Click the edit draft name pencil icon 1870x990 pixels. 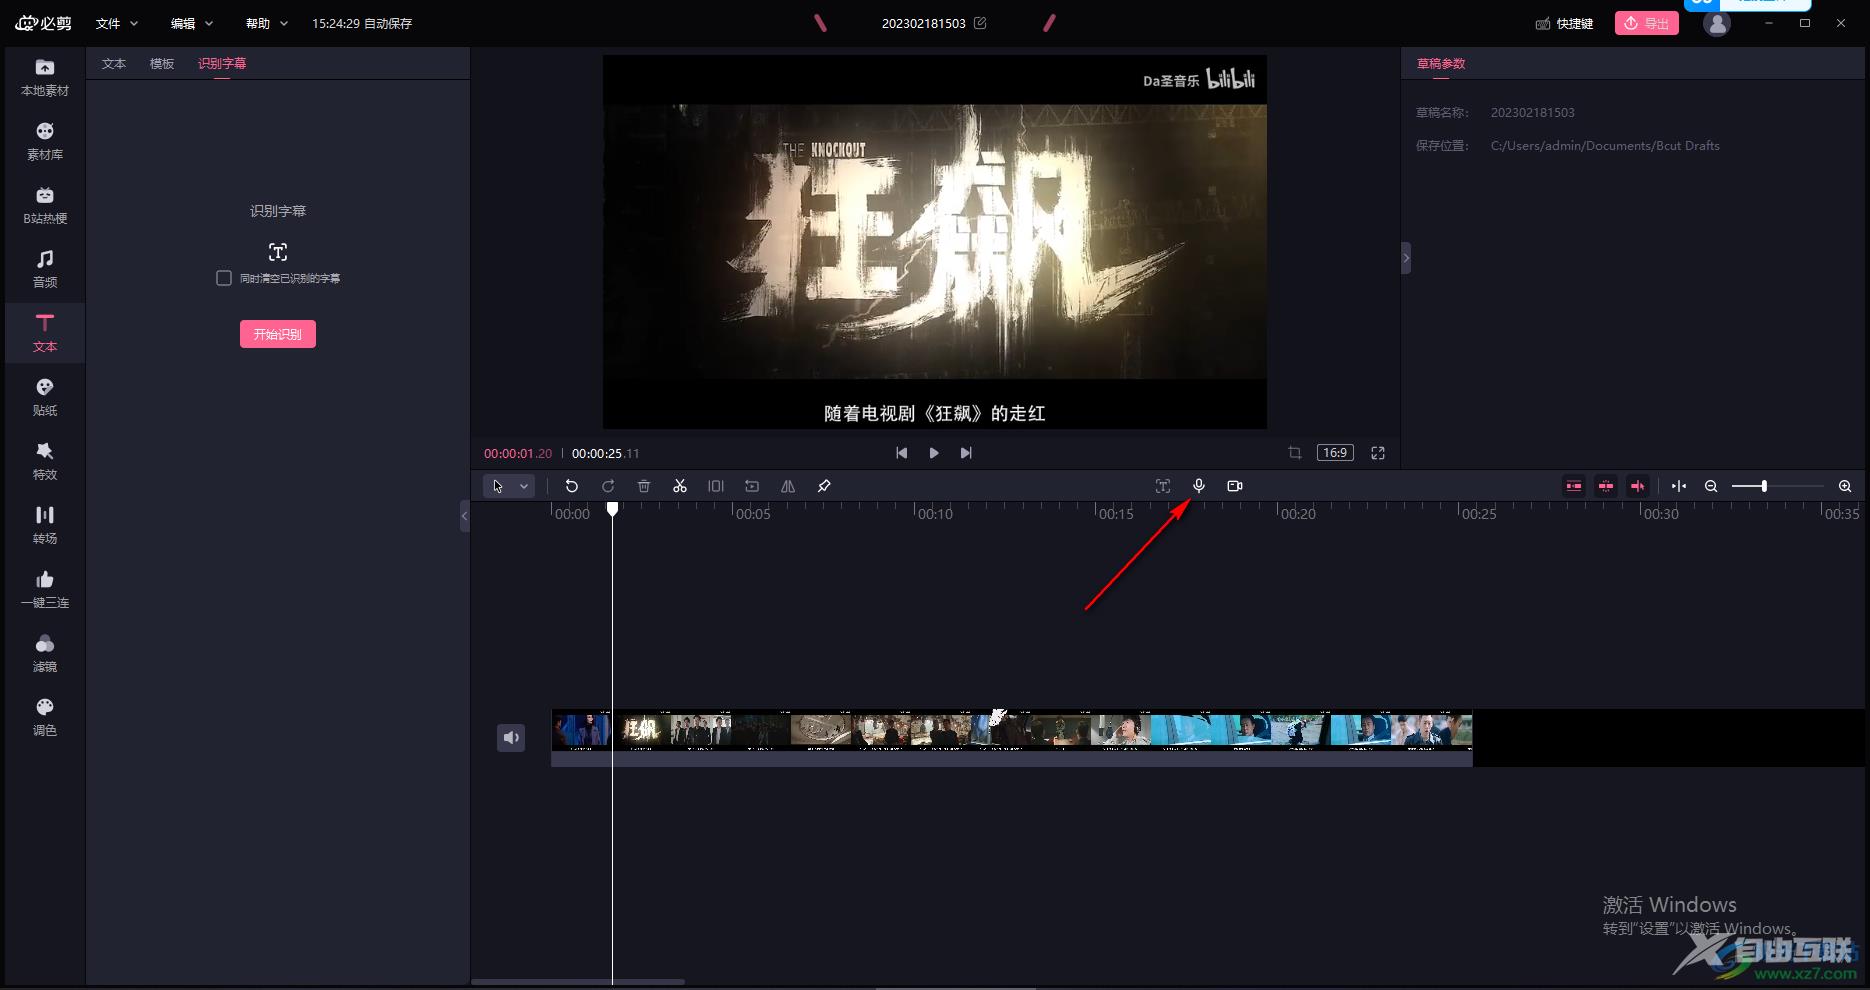[980, 23]
